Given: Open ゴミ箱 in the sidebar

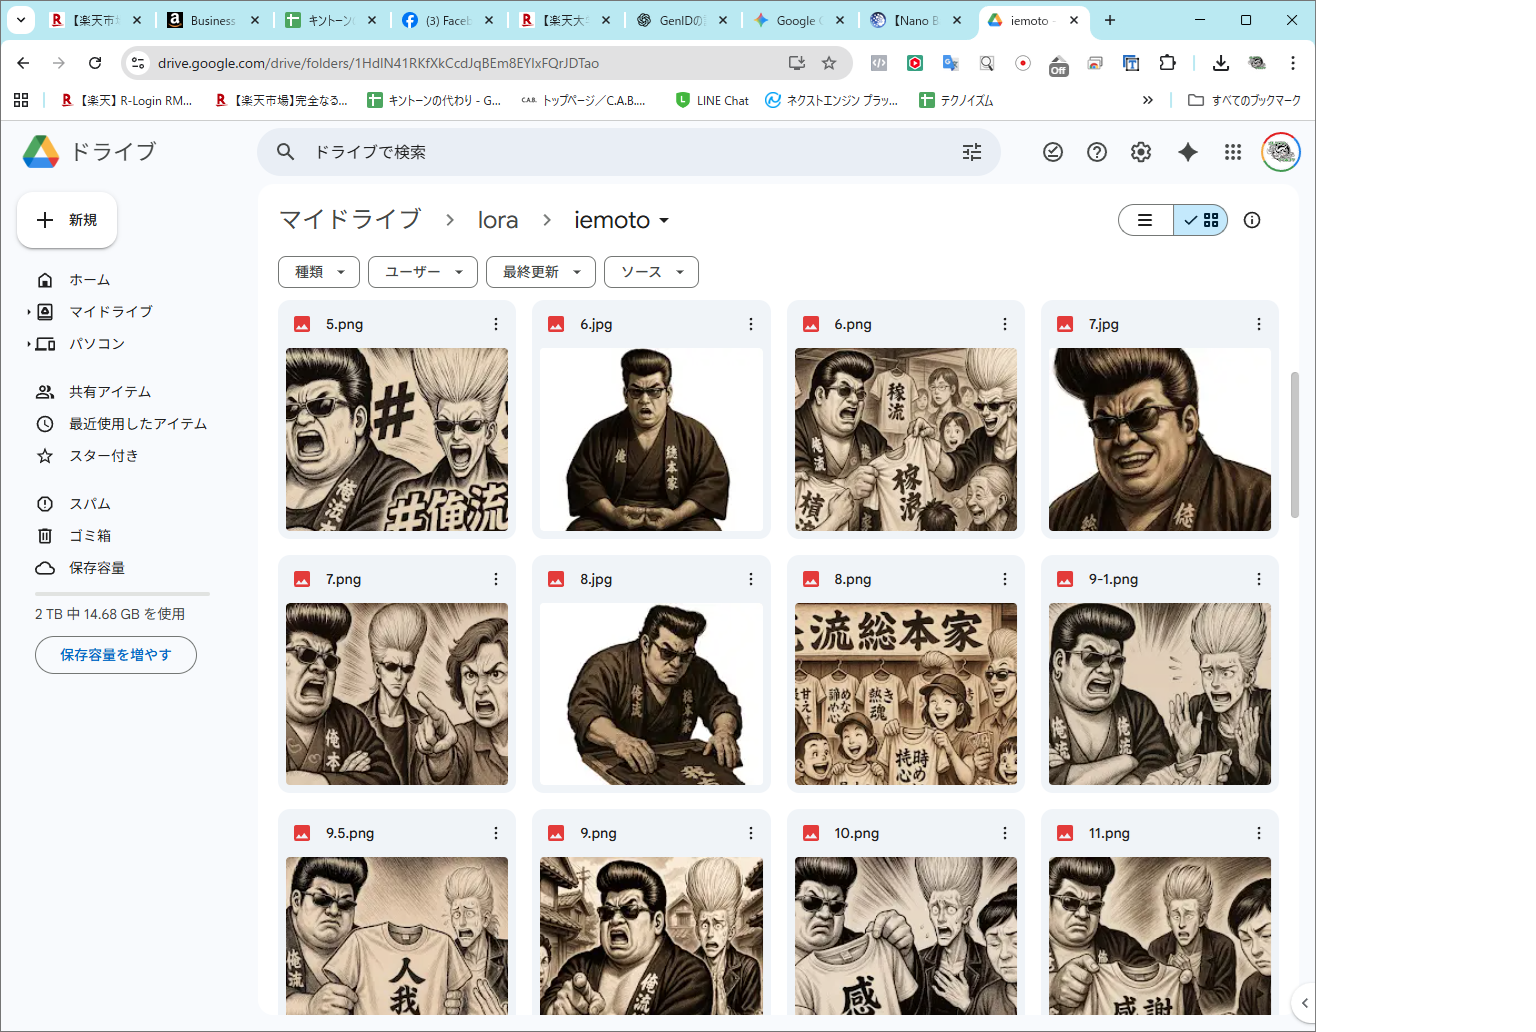Looking at the screenshot, I should pos(90,536).
